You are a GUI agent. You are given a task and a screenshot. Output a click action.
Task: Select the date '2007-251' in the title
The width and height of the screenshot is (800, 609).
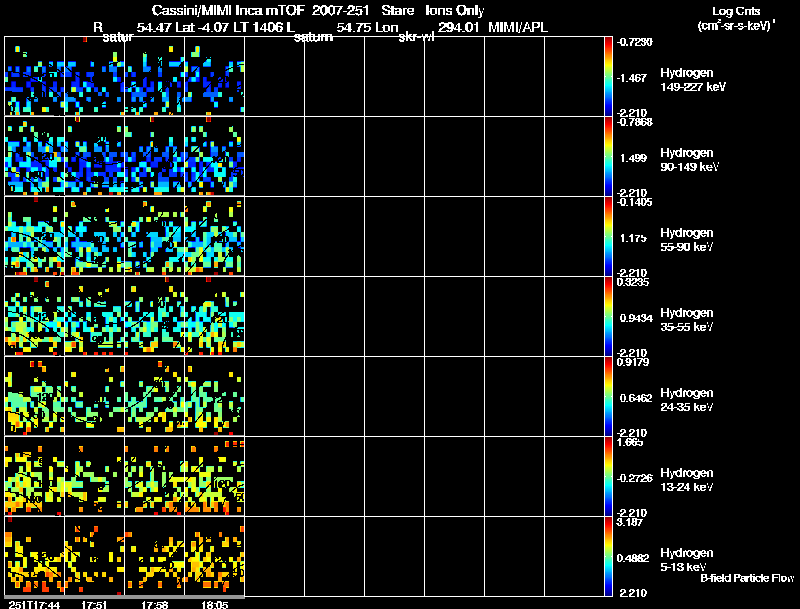tap(340, 10)
